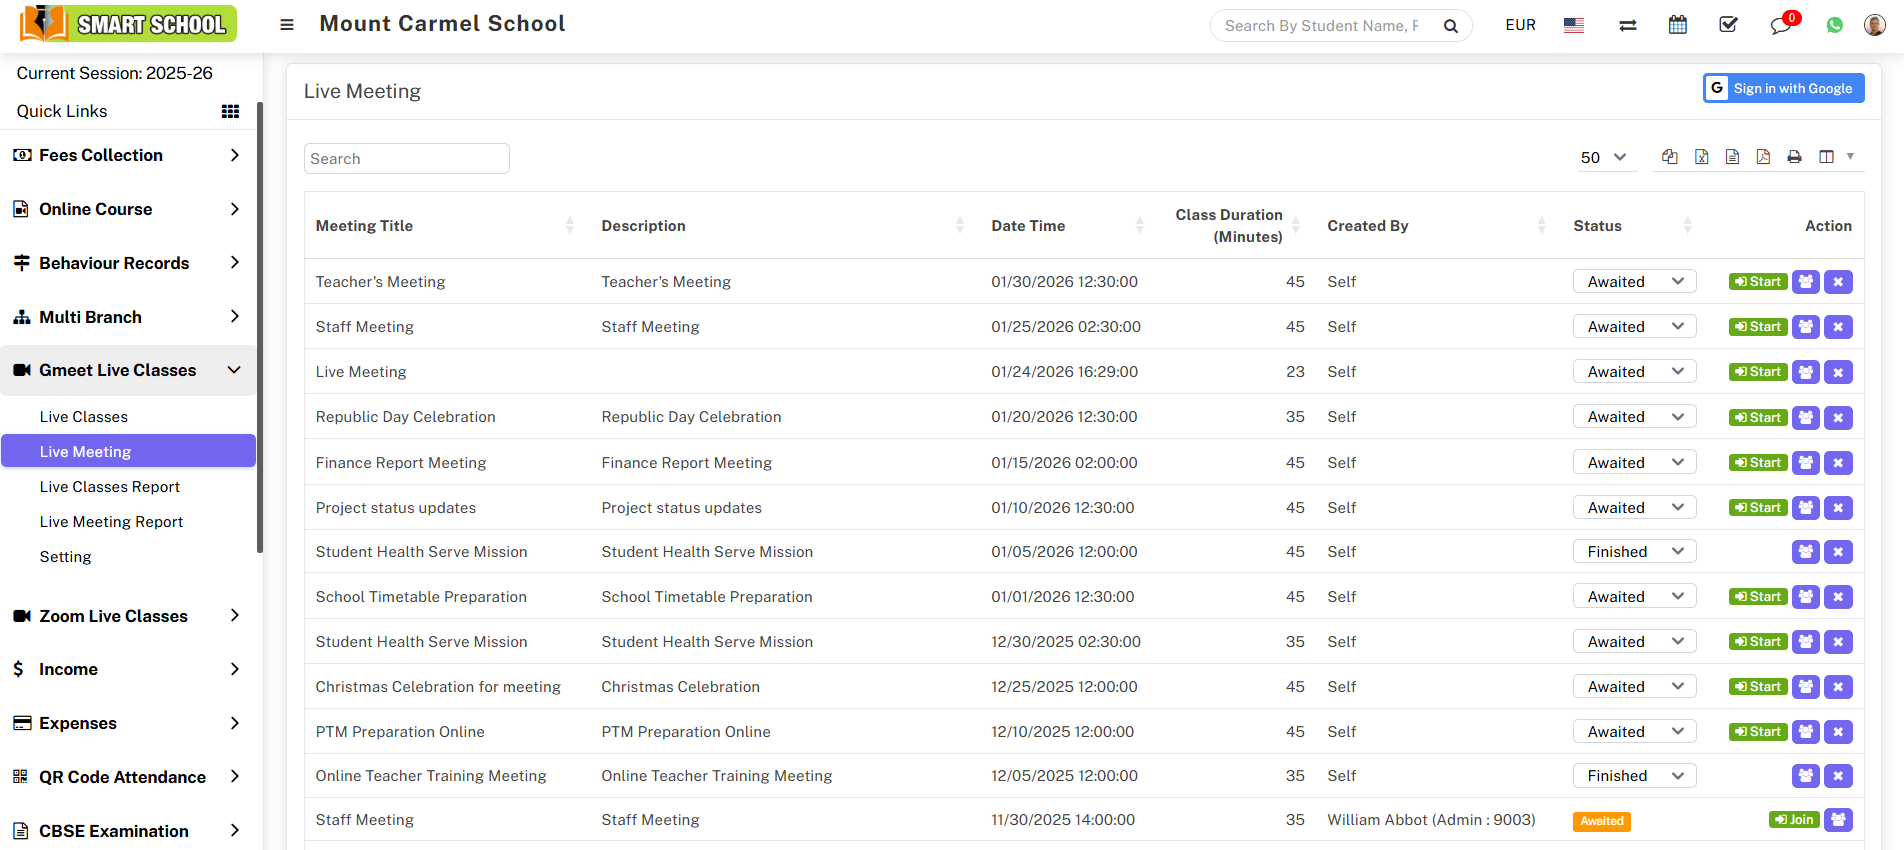1904x850 pixels.
Task: Open the 50 rows-per-page dropdown
Action: click(x=1603, y=158)
